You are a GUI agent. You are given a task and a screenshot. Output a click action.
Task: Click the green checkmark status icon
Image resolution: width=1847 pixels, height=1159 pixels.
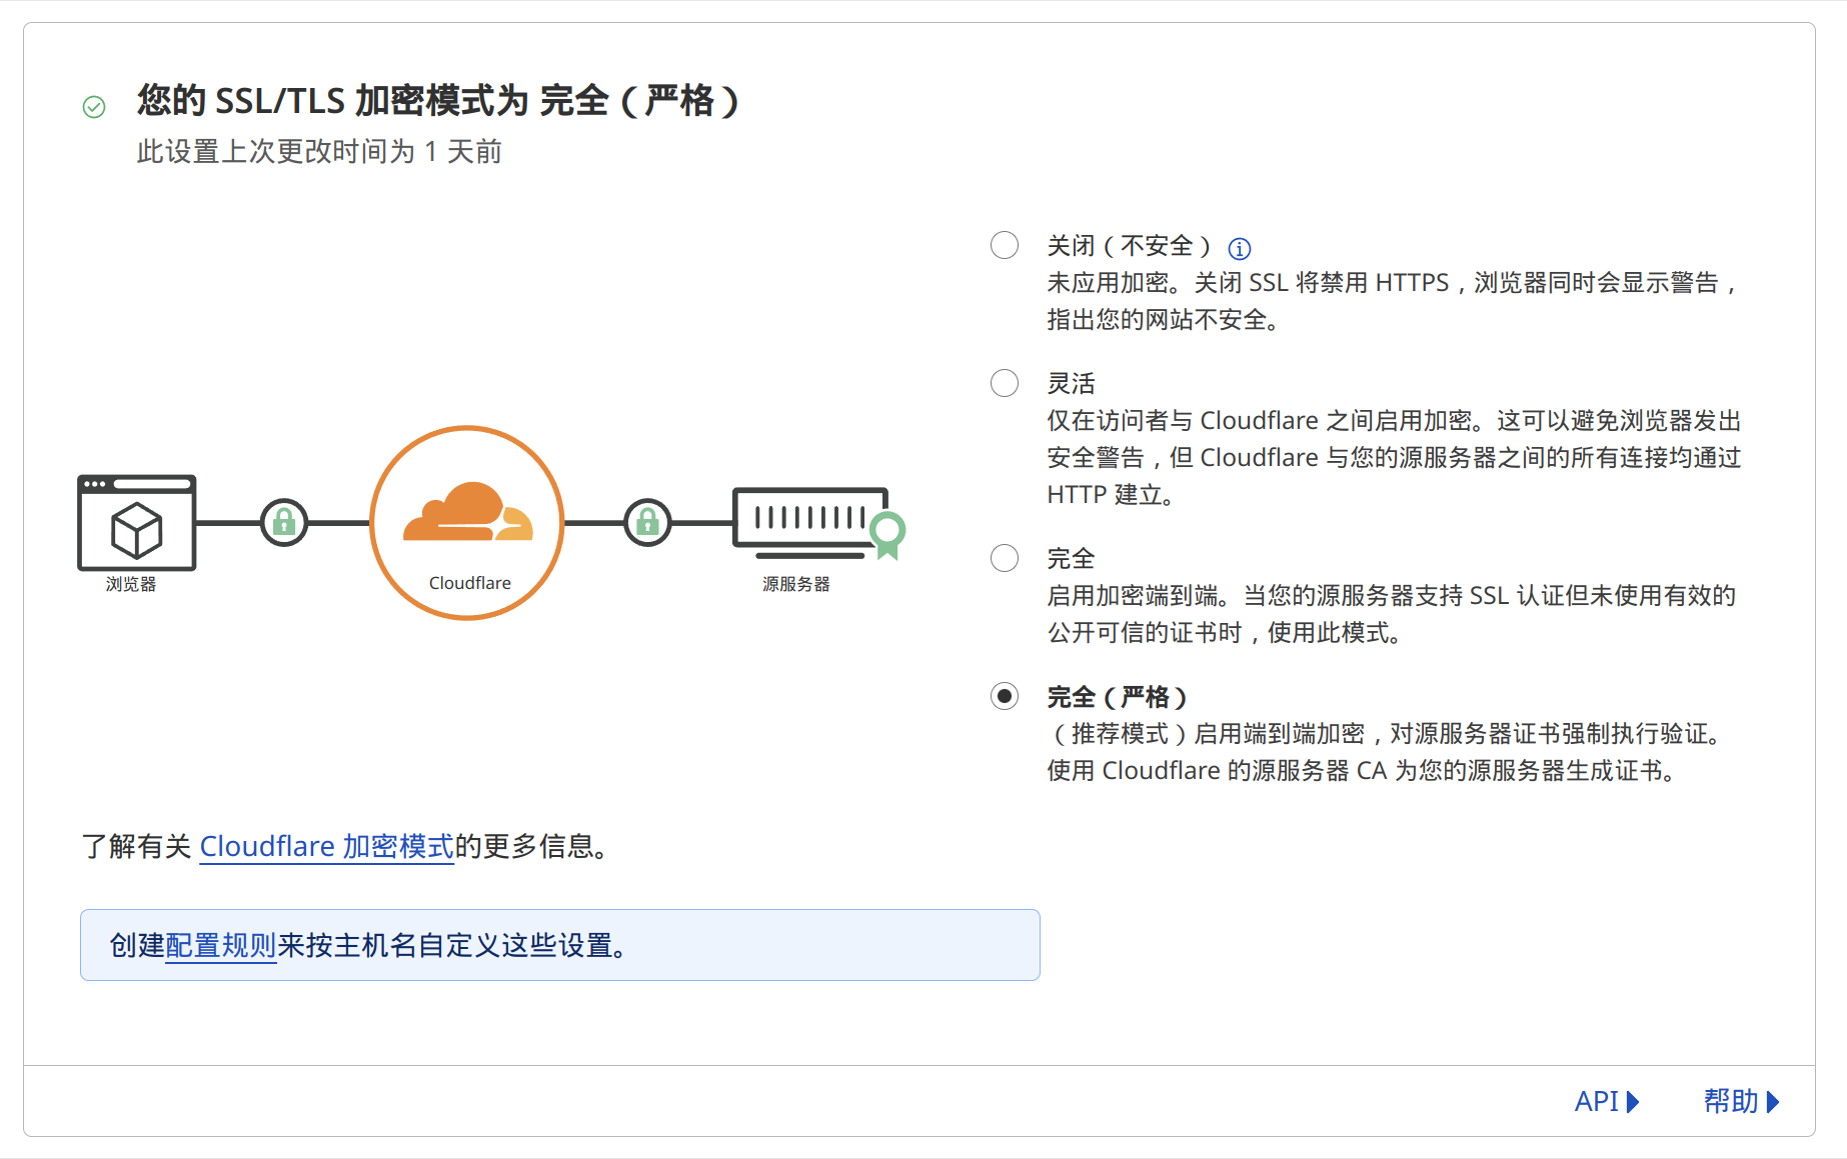click(94, 107)
